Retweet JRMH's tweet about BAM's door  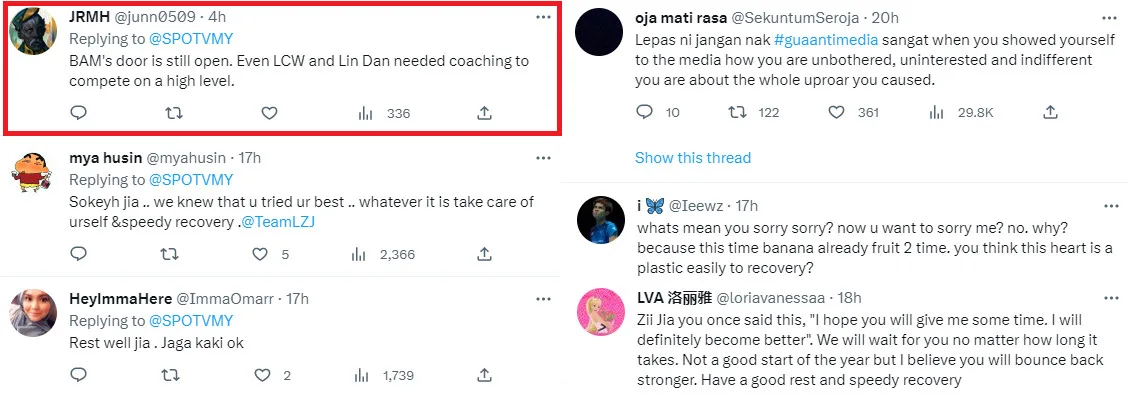pos(172,114)
